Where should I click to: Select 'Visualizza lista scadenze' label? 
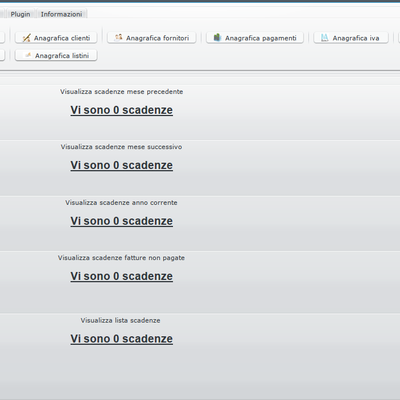120,320
